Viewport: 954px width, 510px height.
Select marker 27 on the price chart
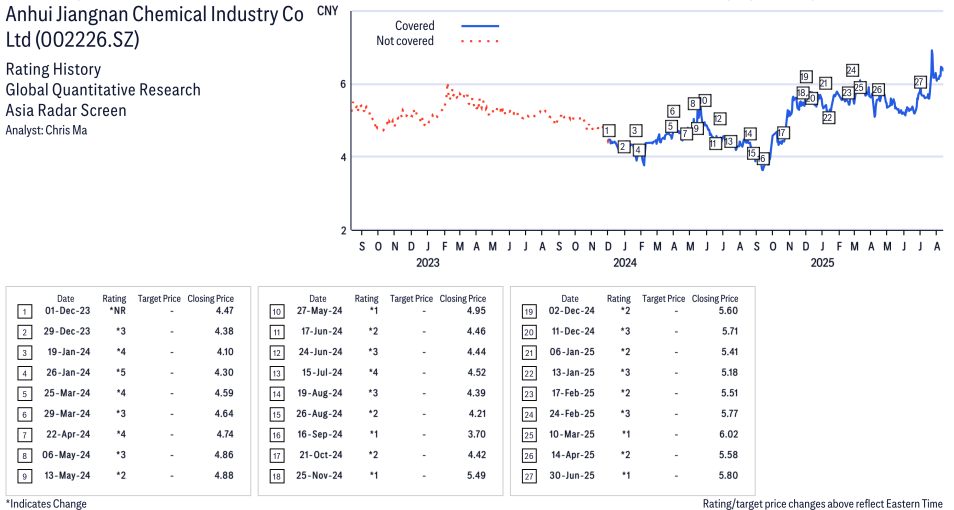919,82
